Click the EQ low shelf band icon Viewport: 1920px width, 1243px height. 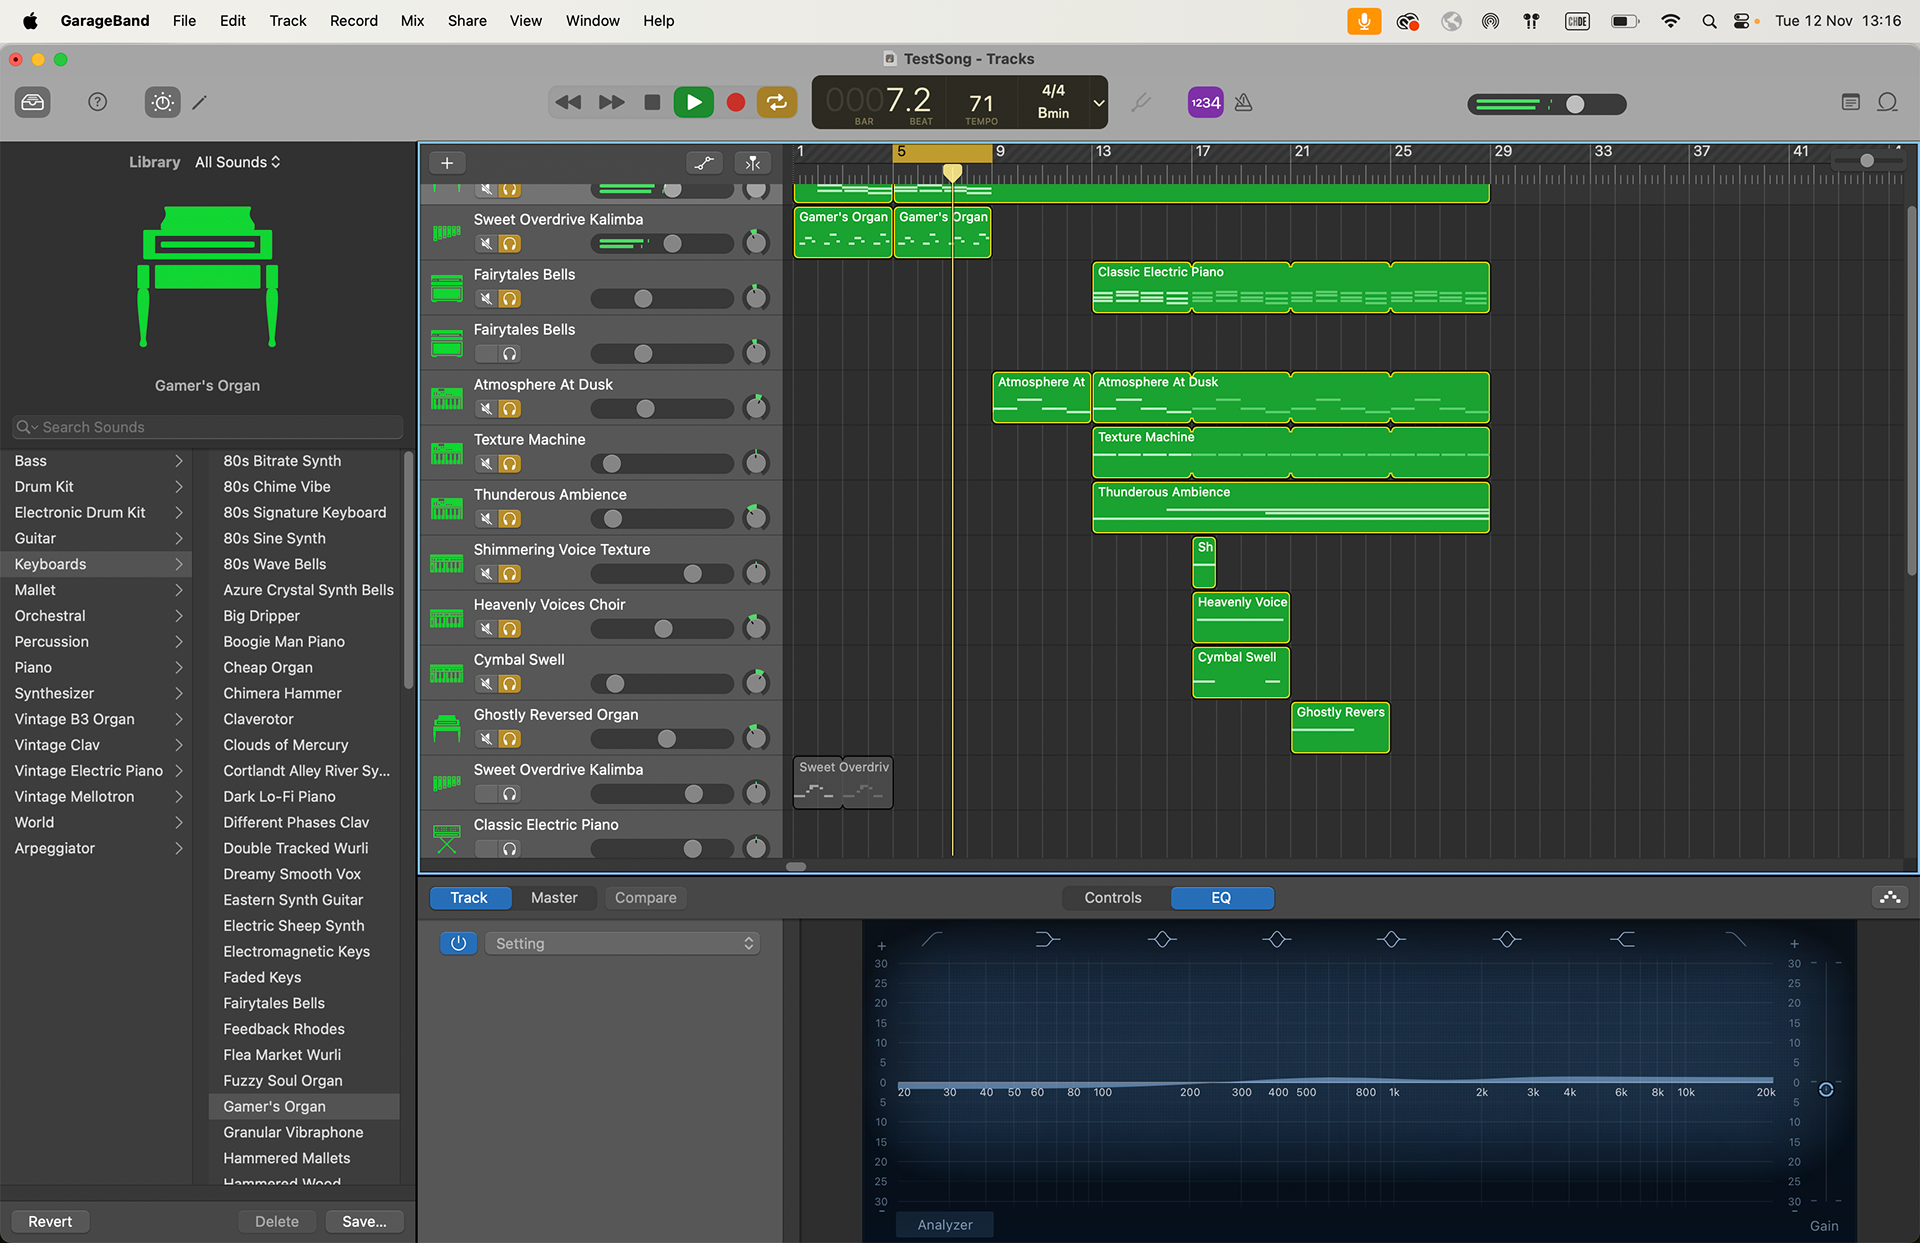(1047, 939)
